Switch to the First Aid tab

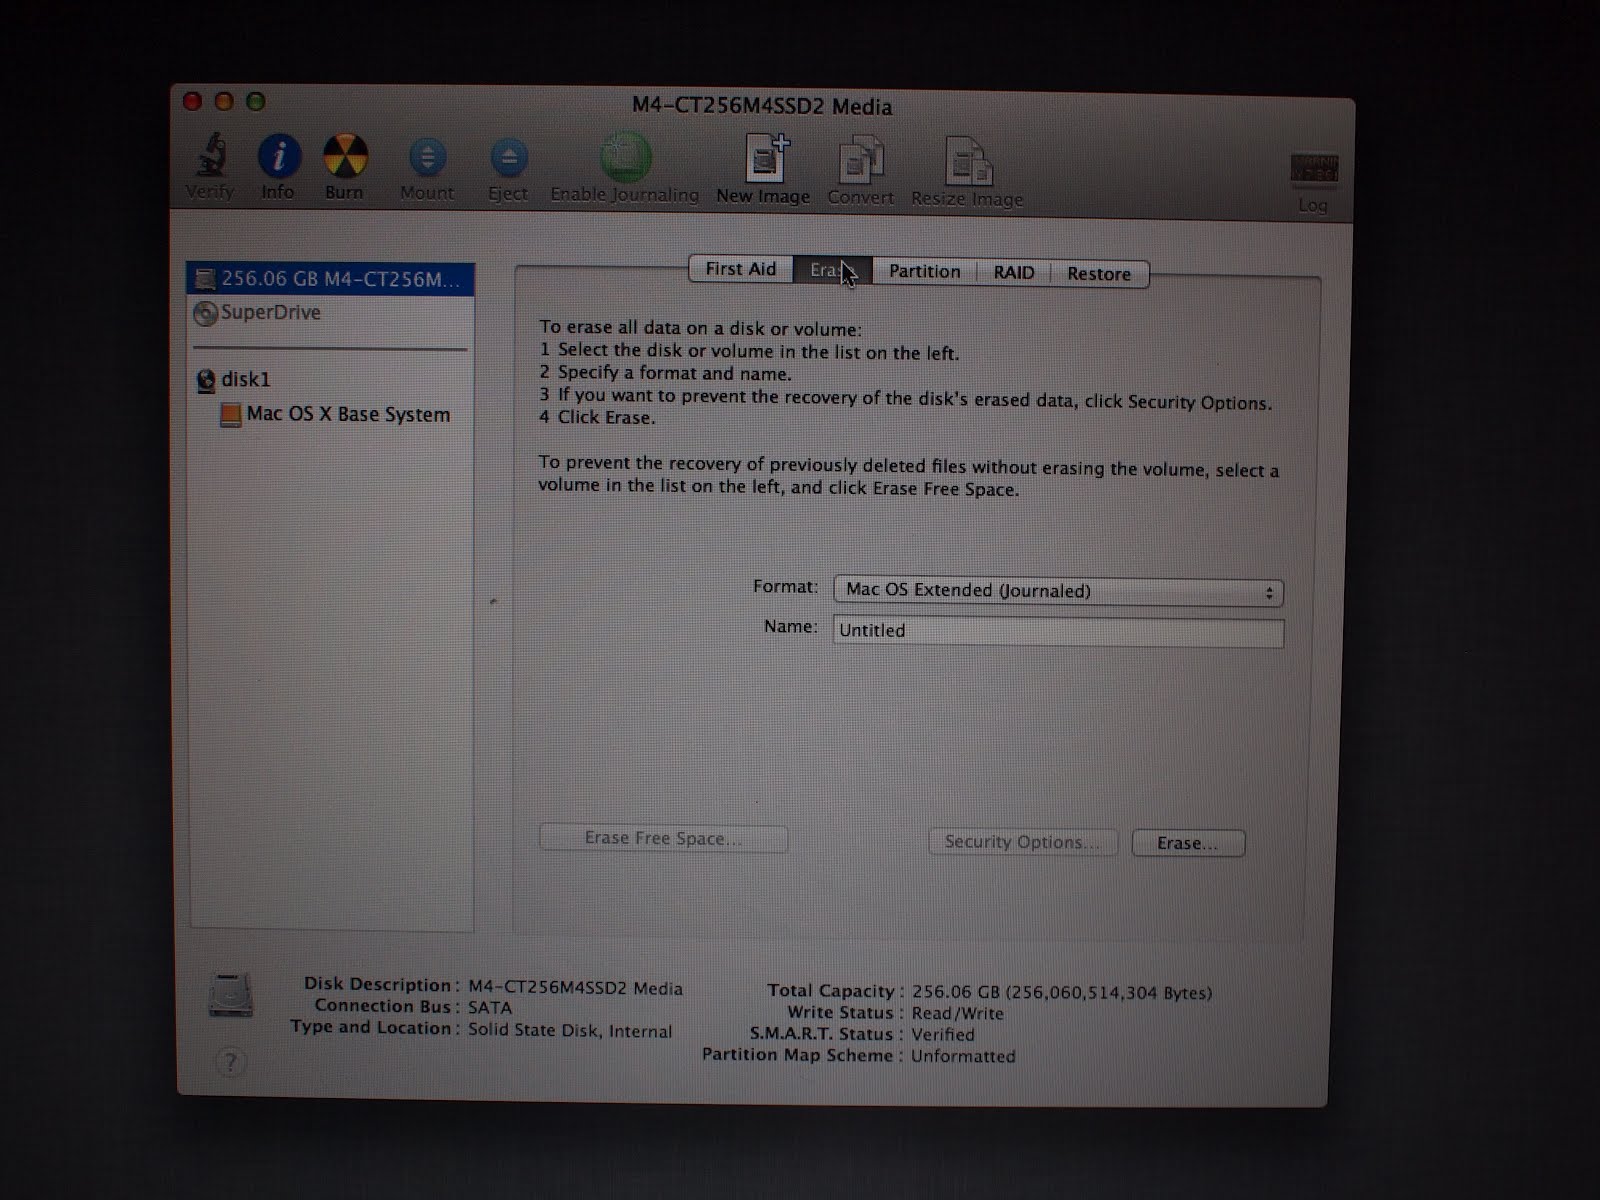coord(741,269)
